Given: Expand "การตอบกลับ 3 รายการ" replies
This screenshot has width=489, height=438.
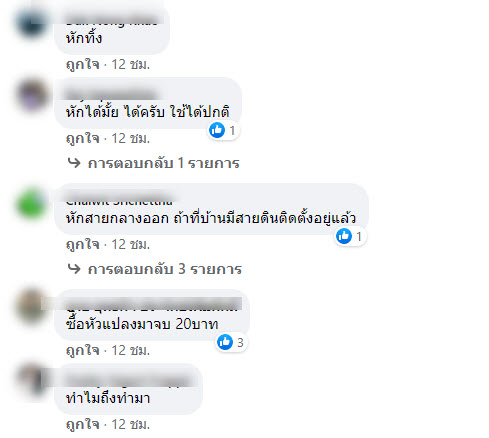Looking at the screenshot, I should click(x=165, y=269).
